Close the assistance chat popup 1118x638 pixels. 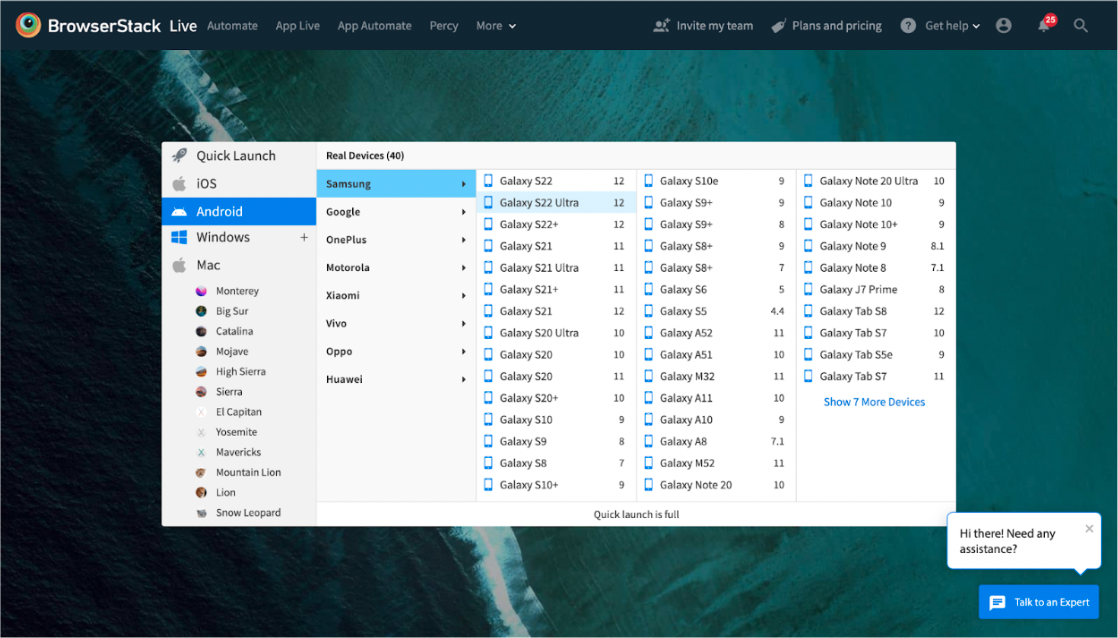coord(1089,529)
